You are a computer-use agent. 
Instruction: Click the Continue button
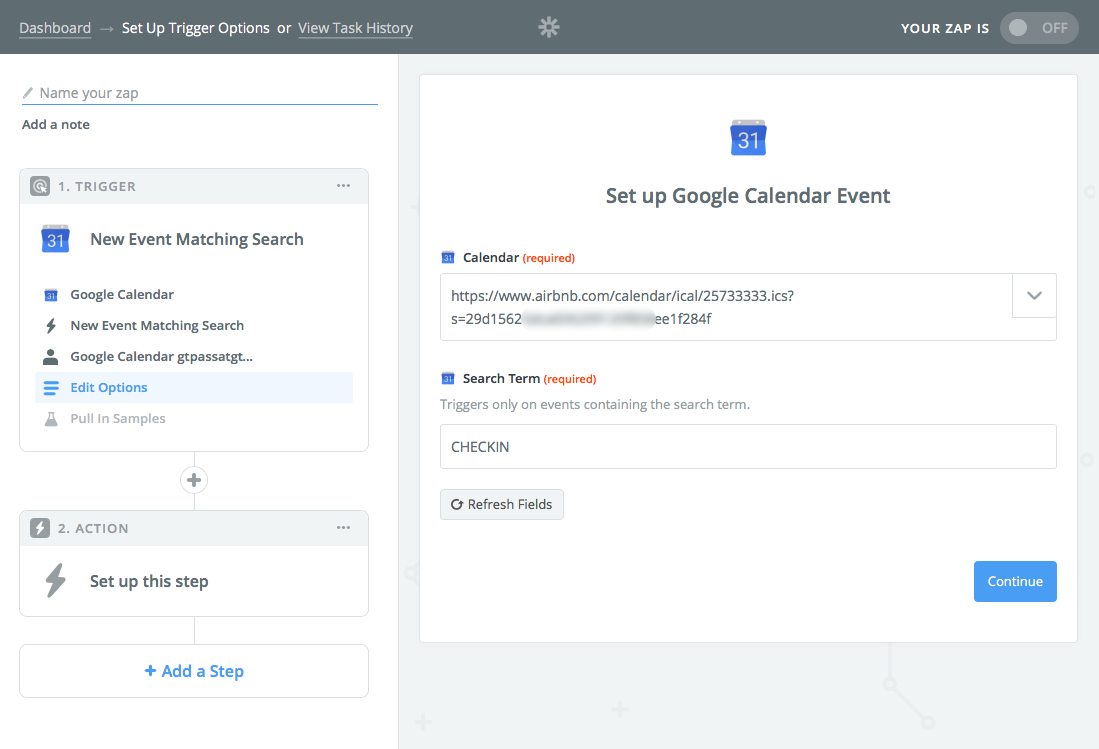tap(1015, 582)
